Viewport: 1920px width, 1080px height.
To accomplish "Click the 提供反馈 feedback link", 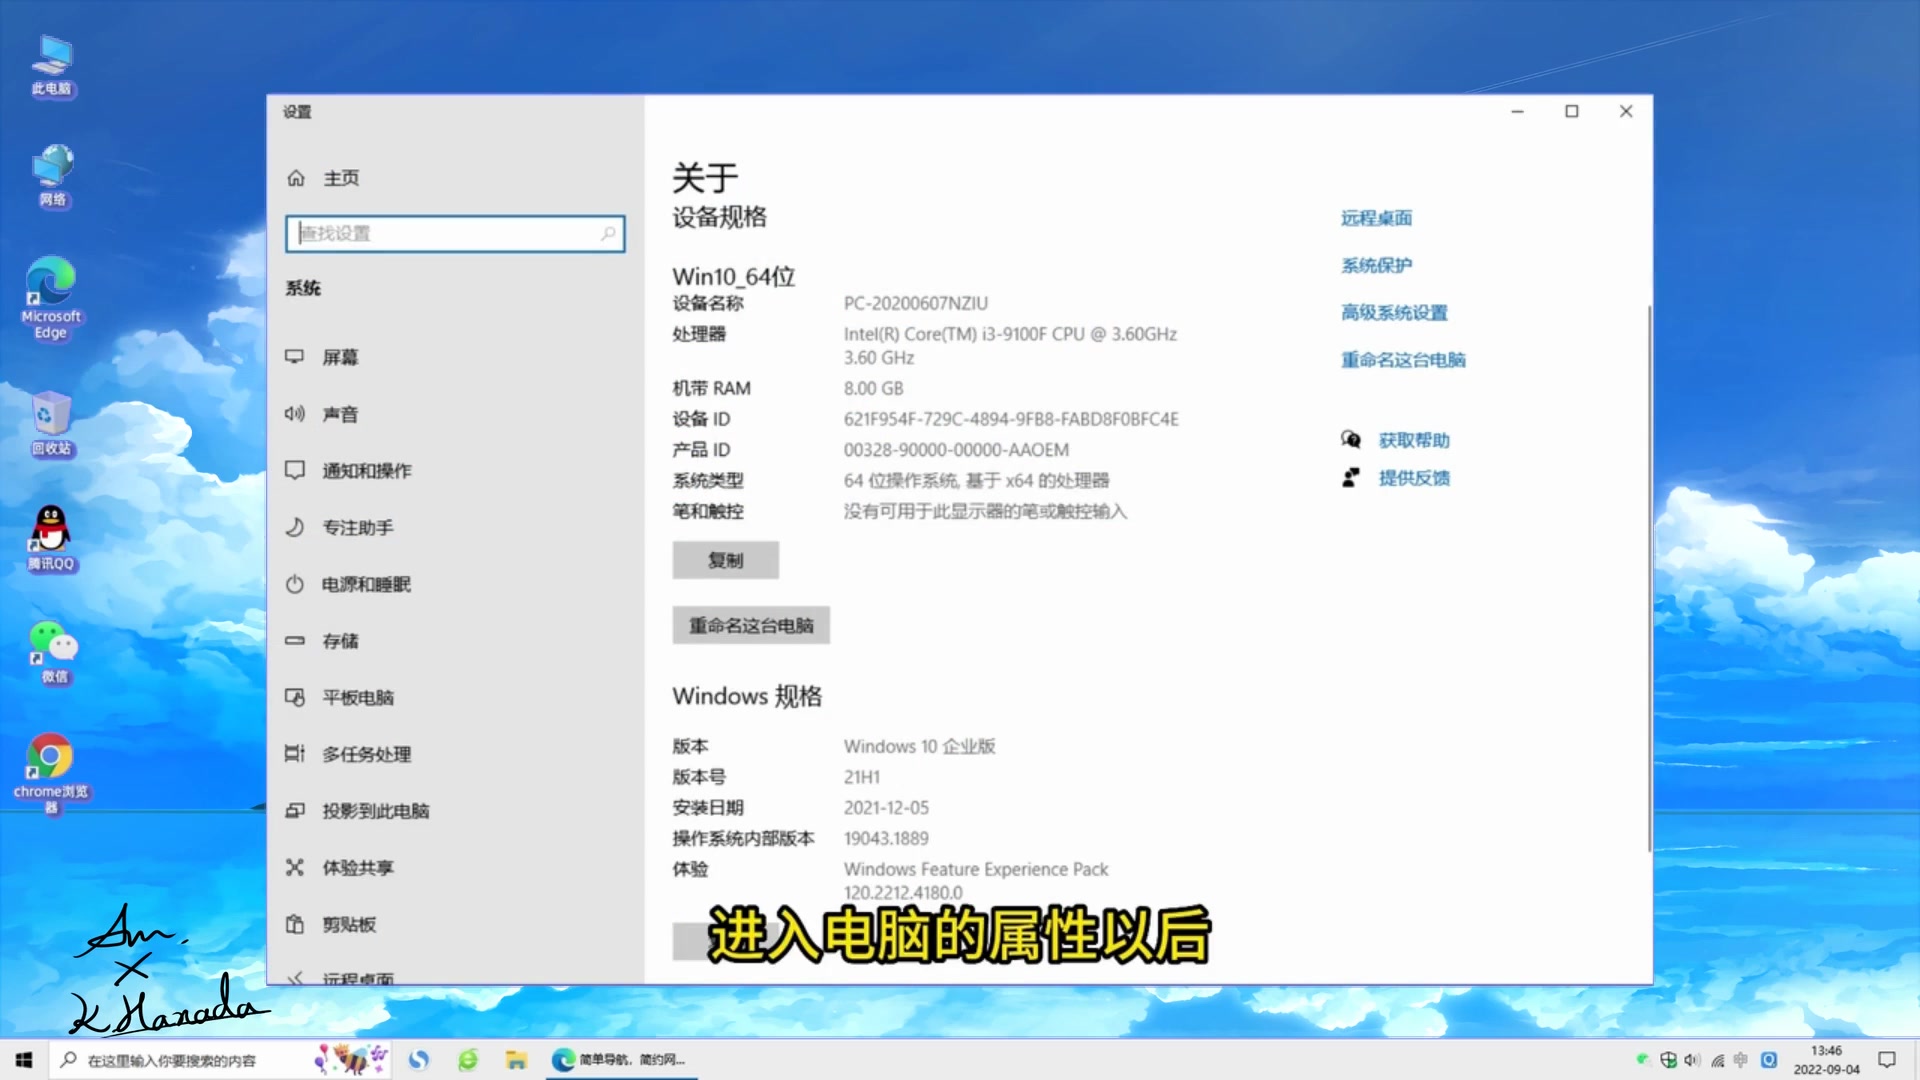I will pos(1413,478).
